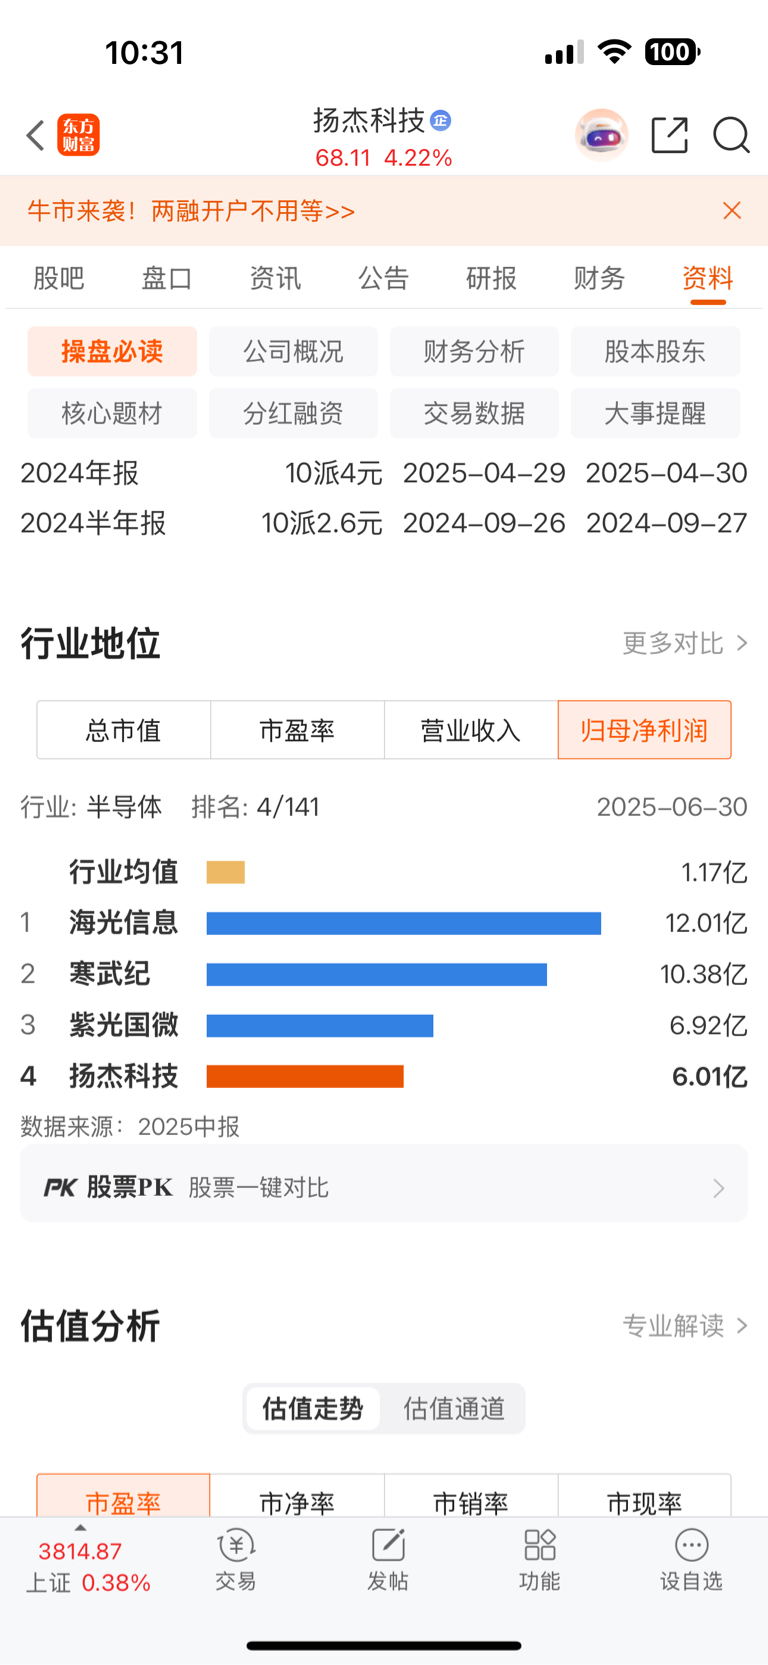Switch to the 公告 tab
This screenshot has width=768, height=1665.
tap(384, 278)
